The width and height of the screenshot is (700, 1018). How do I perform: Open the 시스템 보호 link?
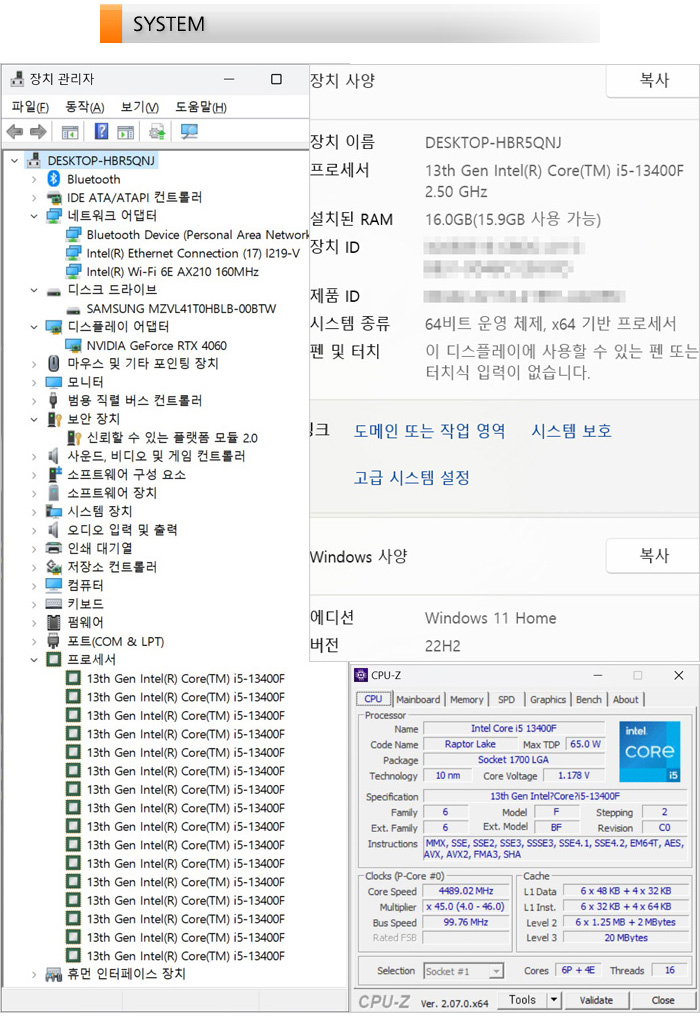(x=571, y=431)
